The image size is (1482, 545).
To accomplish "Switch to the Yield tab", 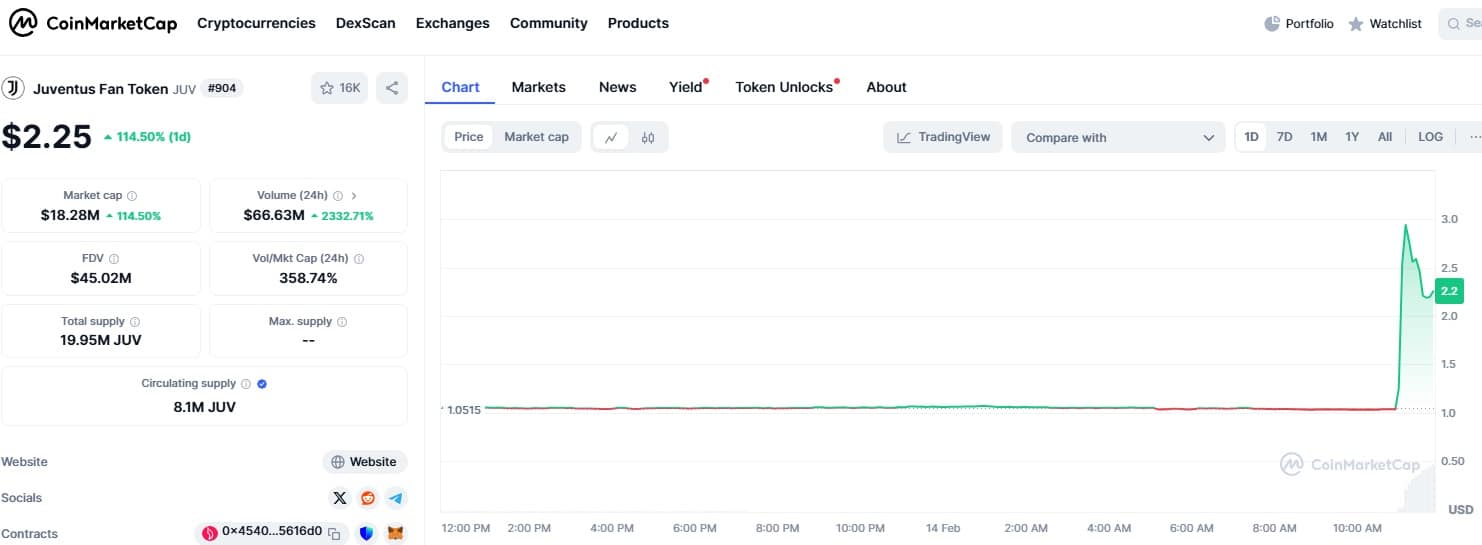I will coord(686,87).
